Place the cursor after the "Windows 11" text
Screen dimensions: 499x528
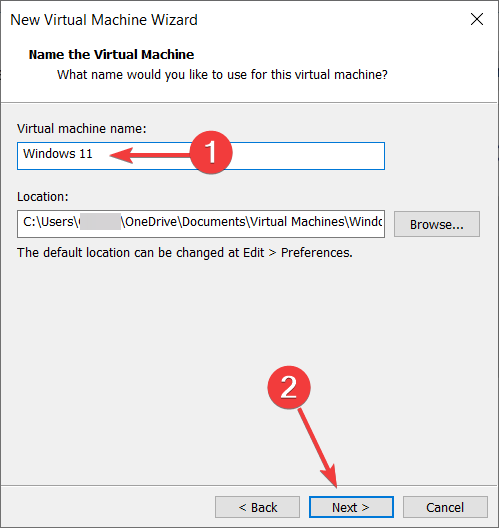pos(94,154)
